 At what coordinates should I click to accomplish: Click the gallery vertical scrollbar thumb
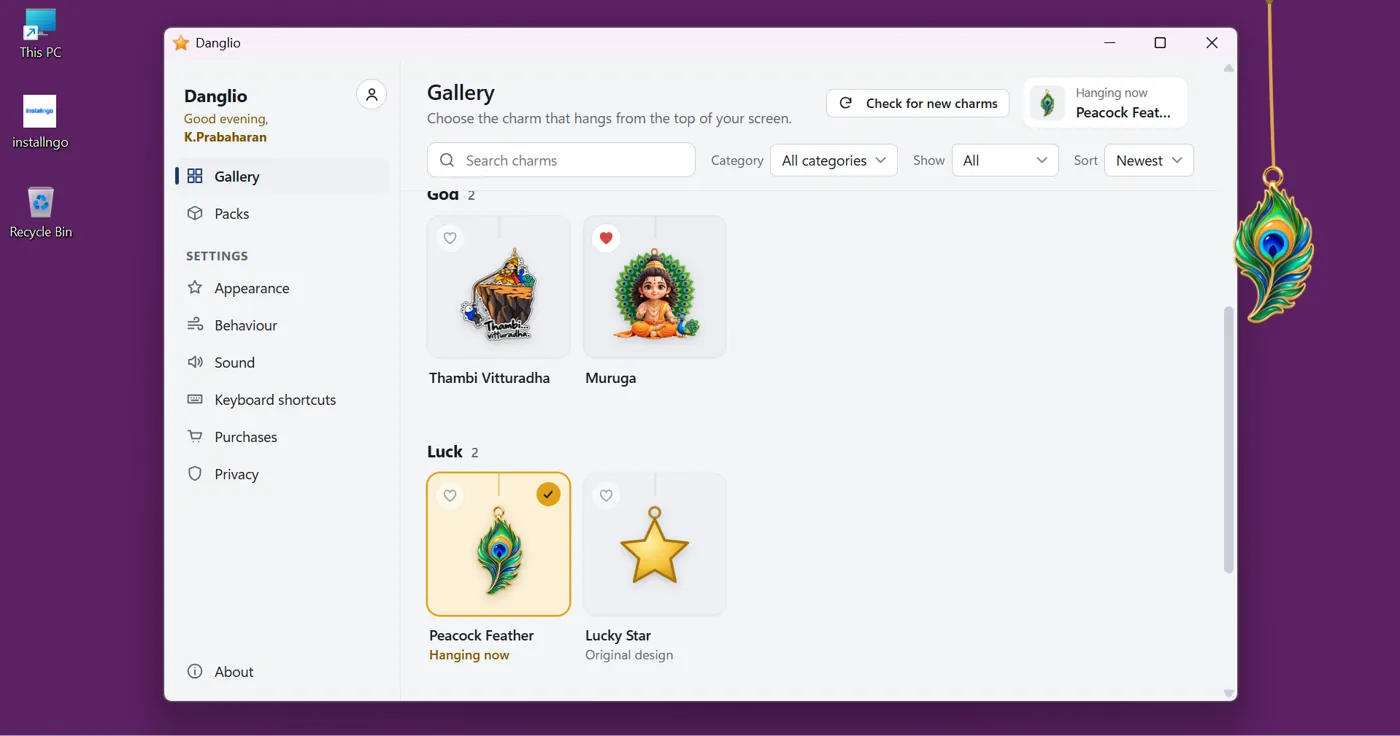click(1228, 440)
